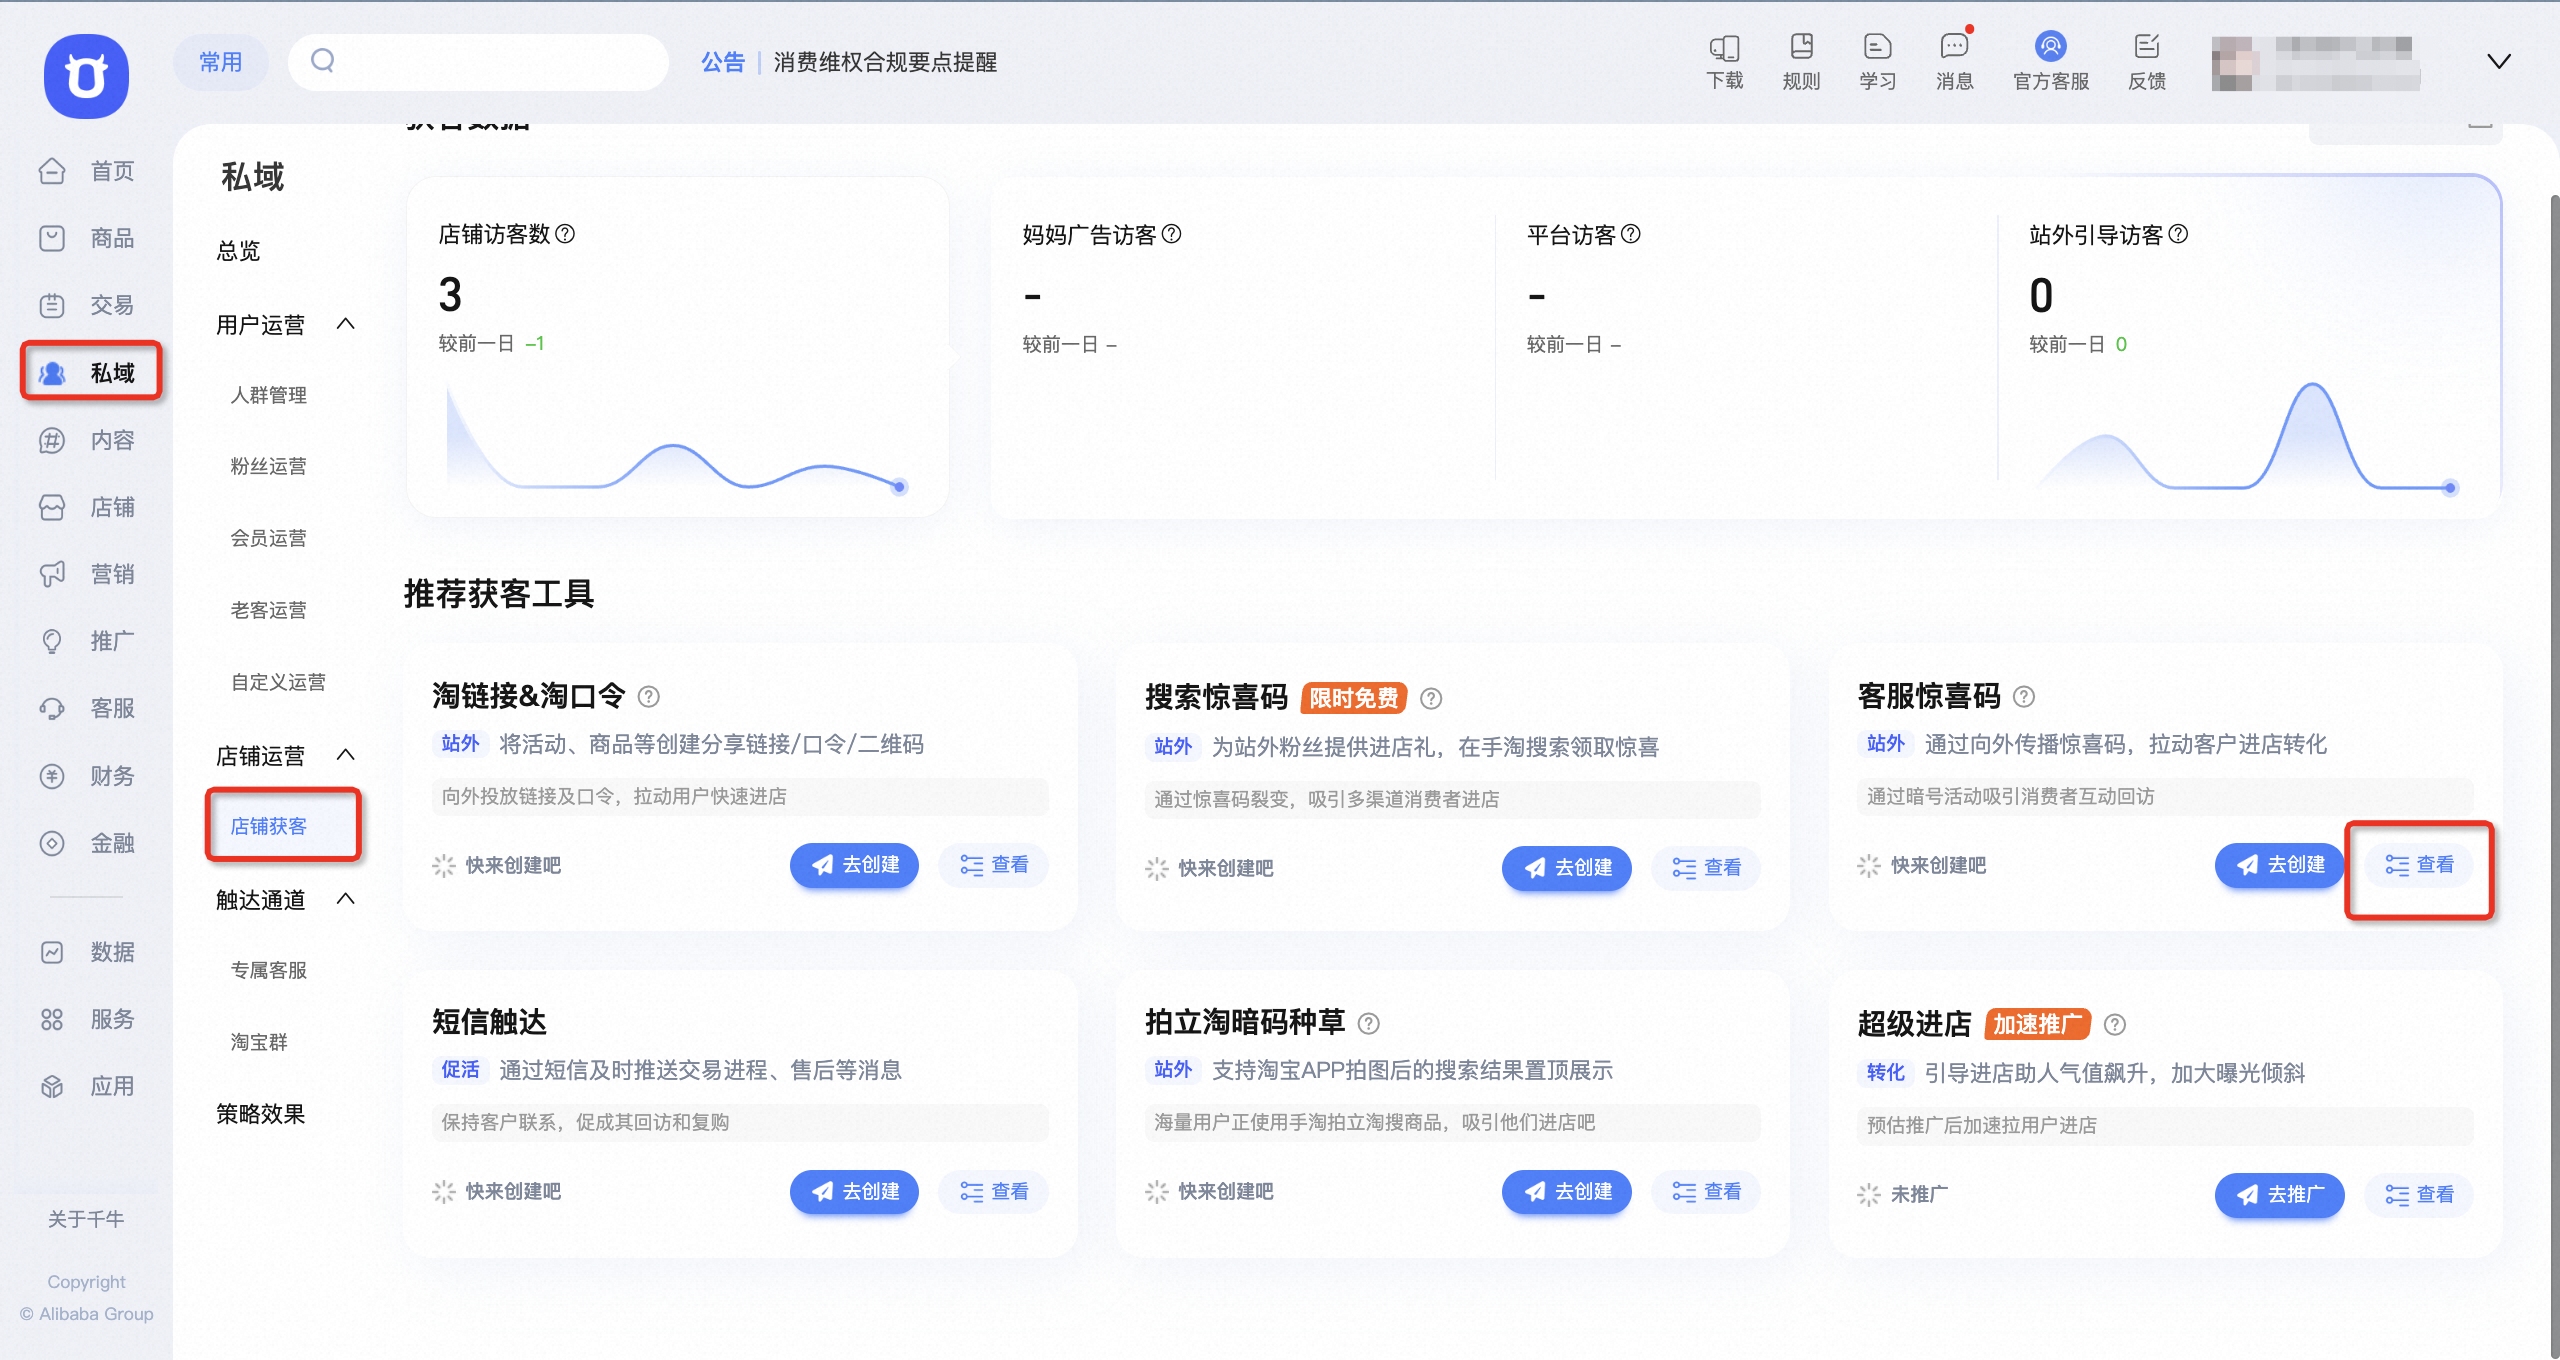Click help icon beside 淘链接&淘口令
The height and width of the screenshot is (1360, 2560).
point(649,697)
